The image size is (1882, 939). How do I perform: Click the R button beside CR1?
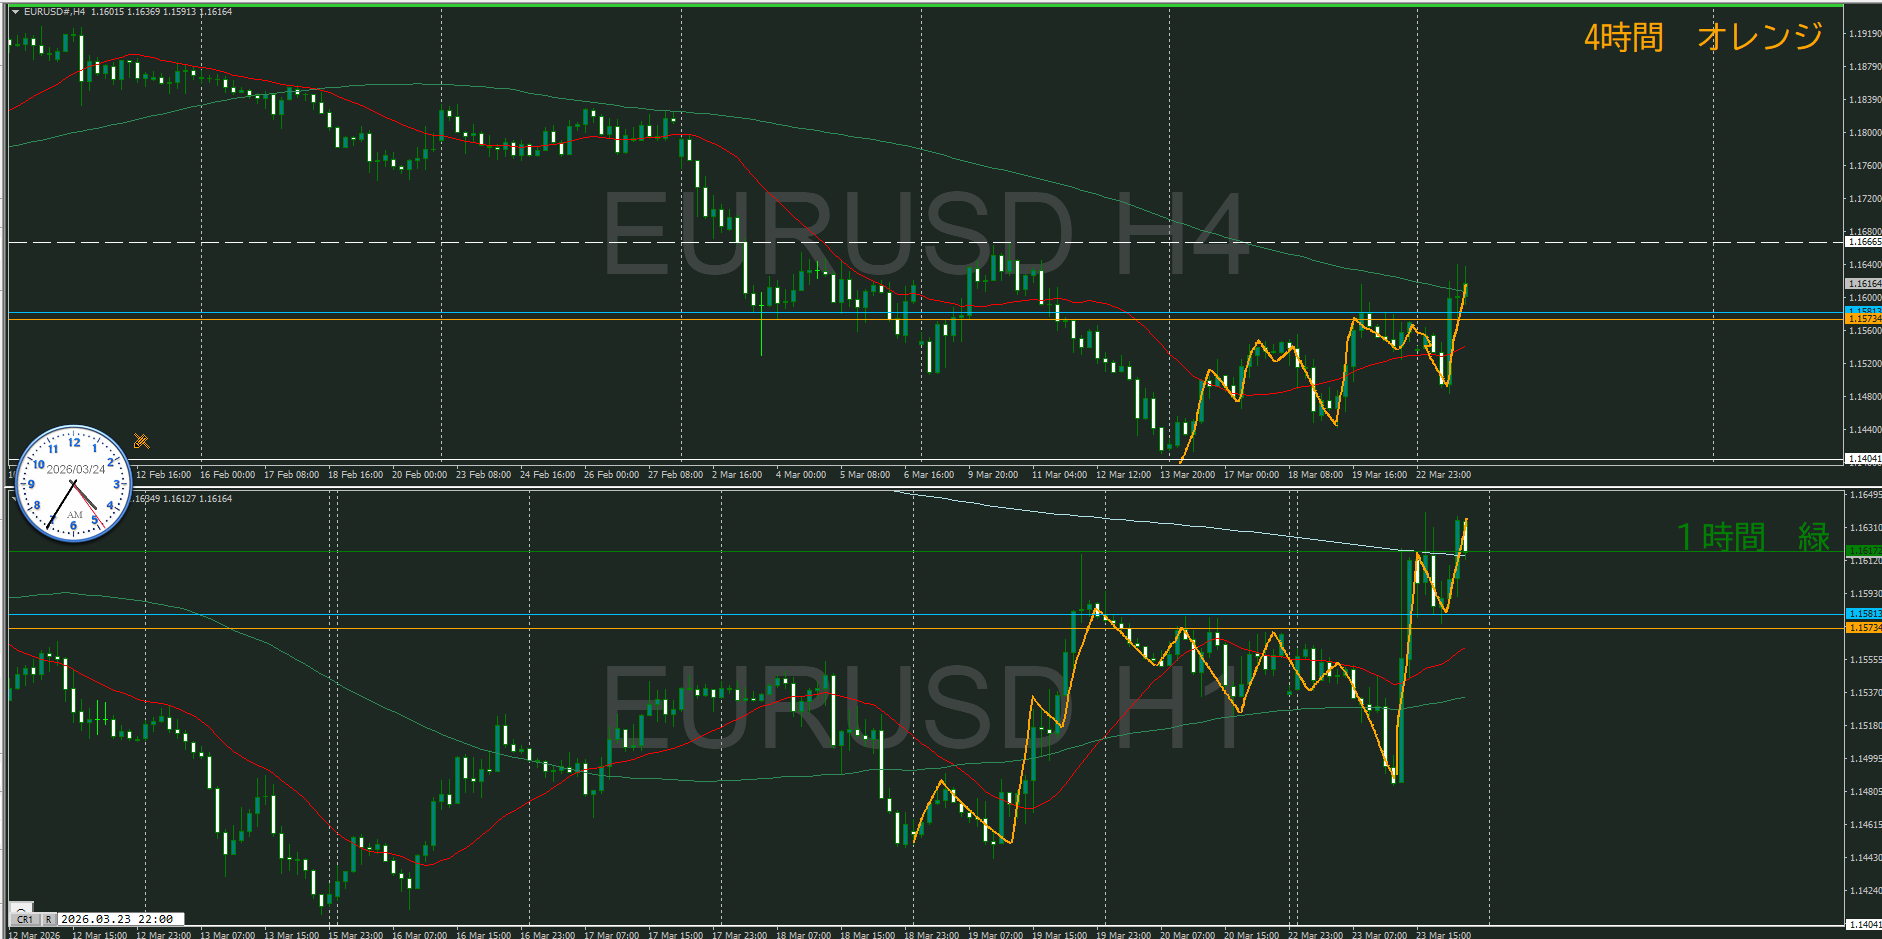click(x=47, y=919)
